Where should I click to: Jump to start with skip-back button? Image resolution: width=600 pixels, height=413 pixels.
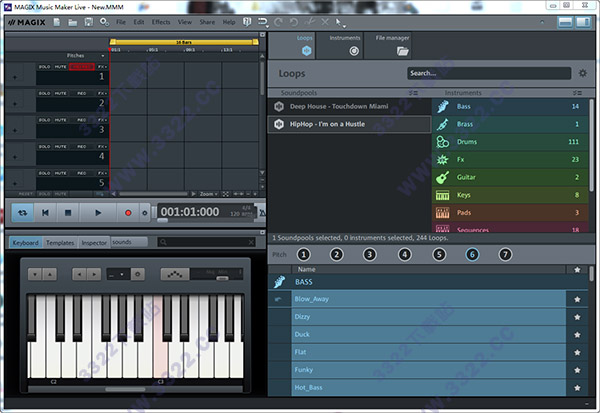[45, 212]
